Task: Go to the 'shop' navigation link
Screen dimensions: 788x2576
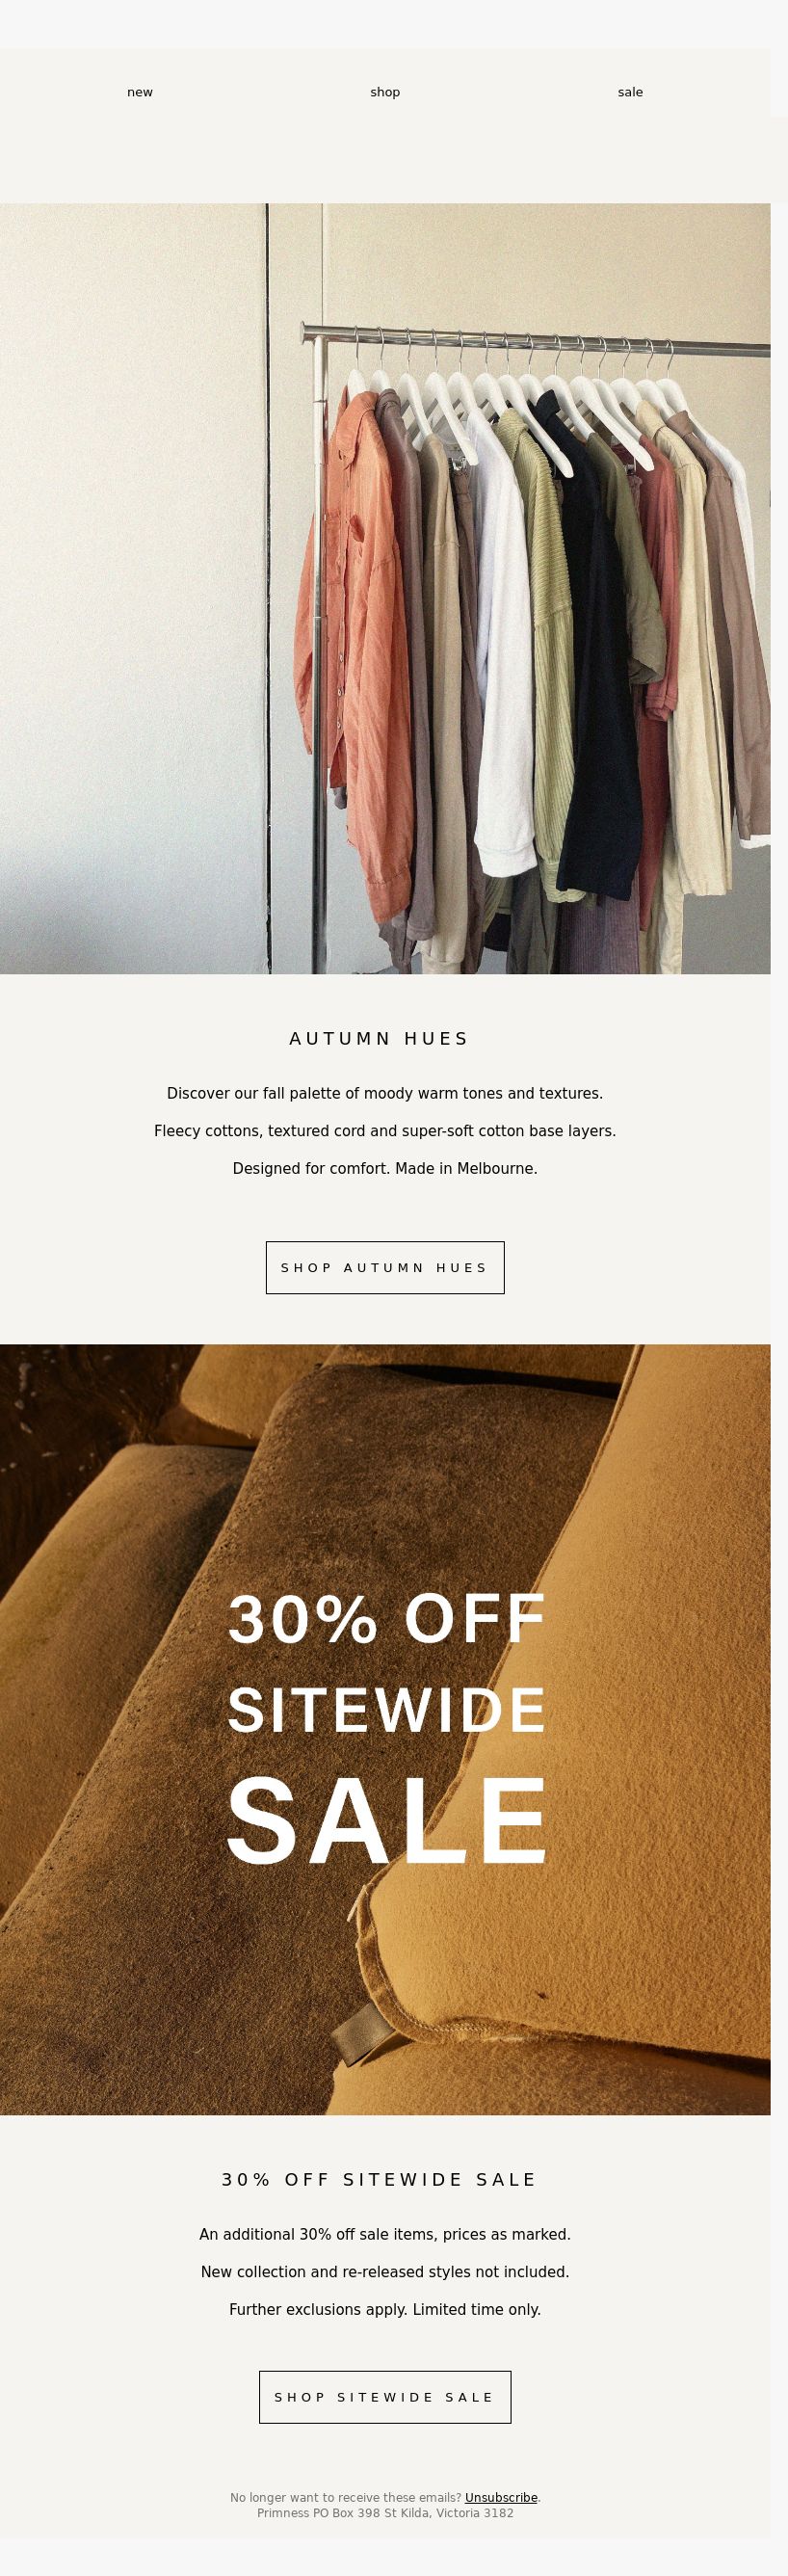Action: pos(385,92)
